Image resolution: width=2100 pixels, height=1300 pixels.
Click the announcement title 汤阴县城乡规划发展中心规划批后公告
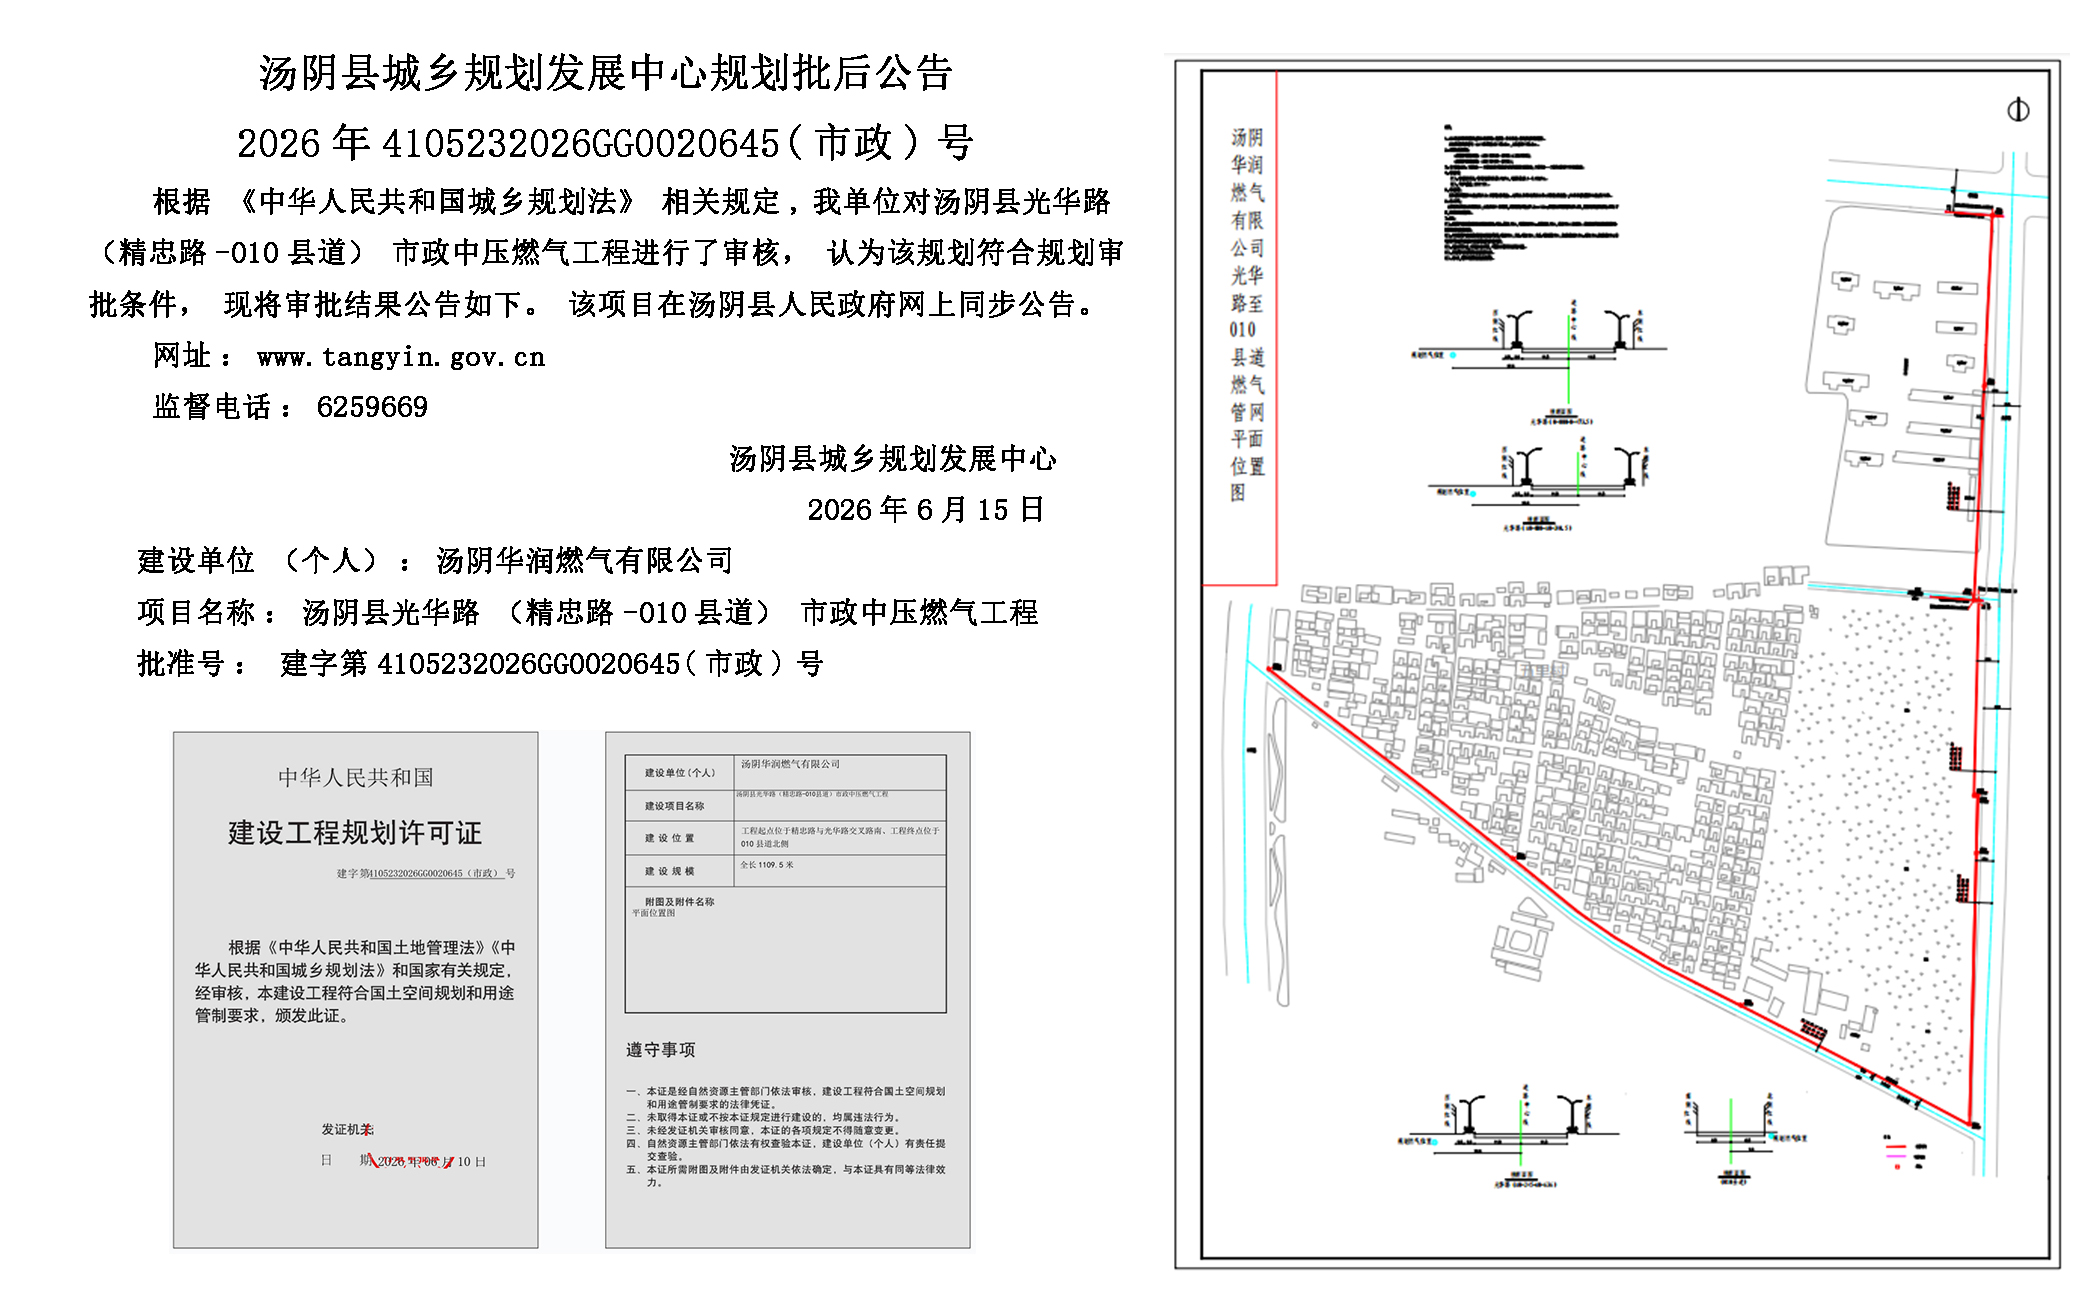pos(606,73)
